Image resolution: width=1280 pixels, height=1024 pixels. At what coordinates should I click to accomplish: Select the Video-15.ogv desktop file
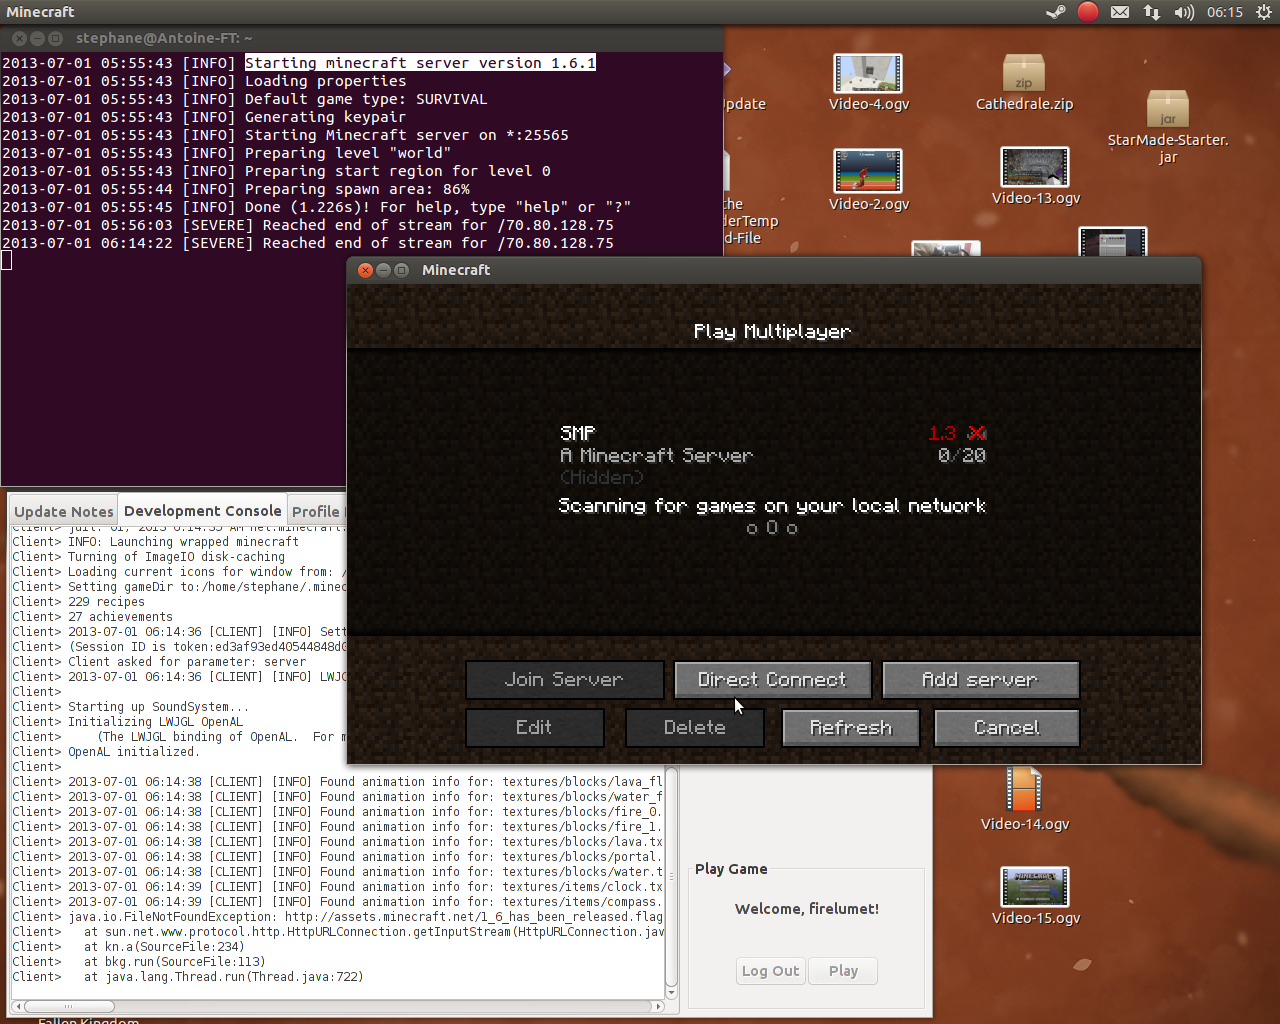pos(1036,896)
